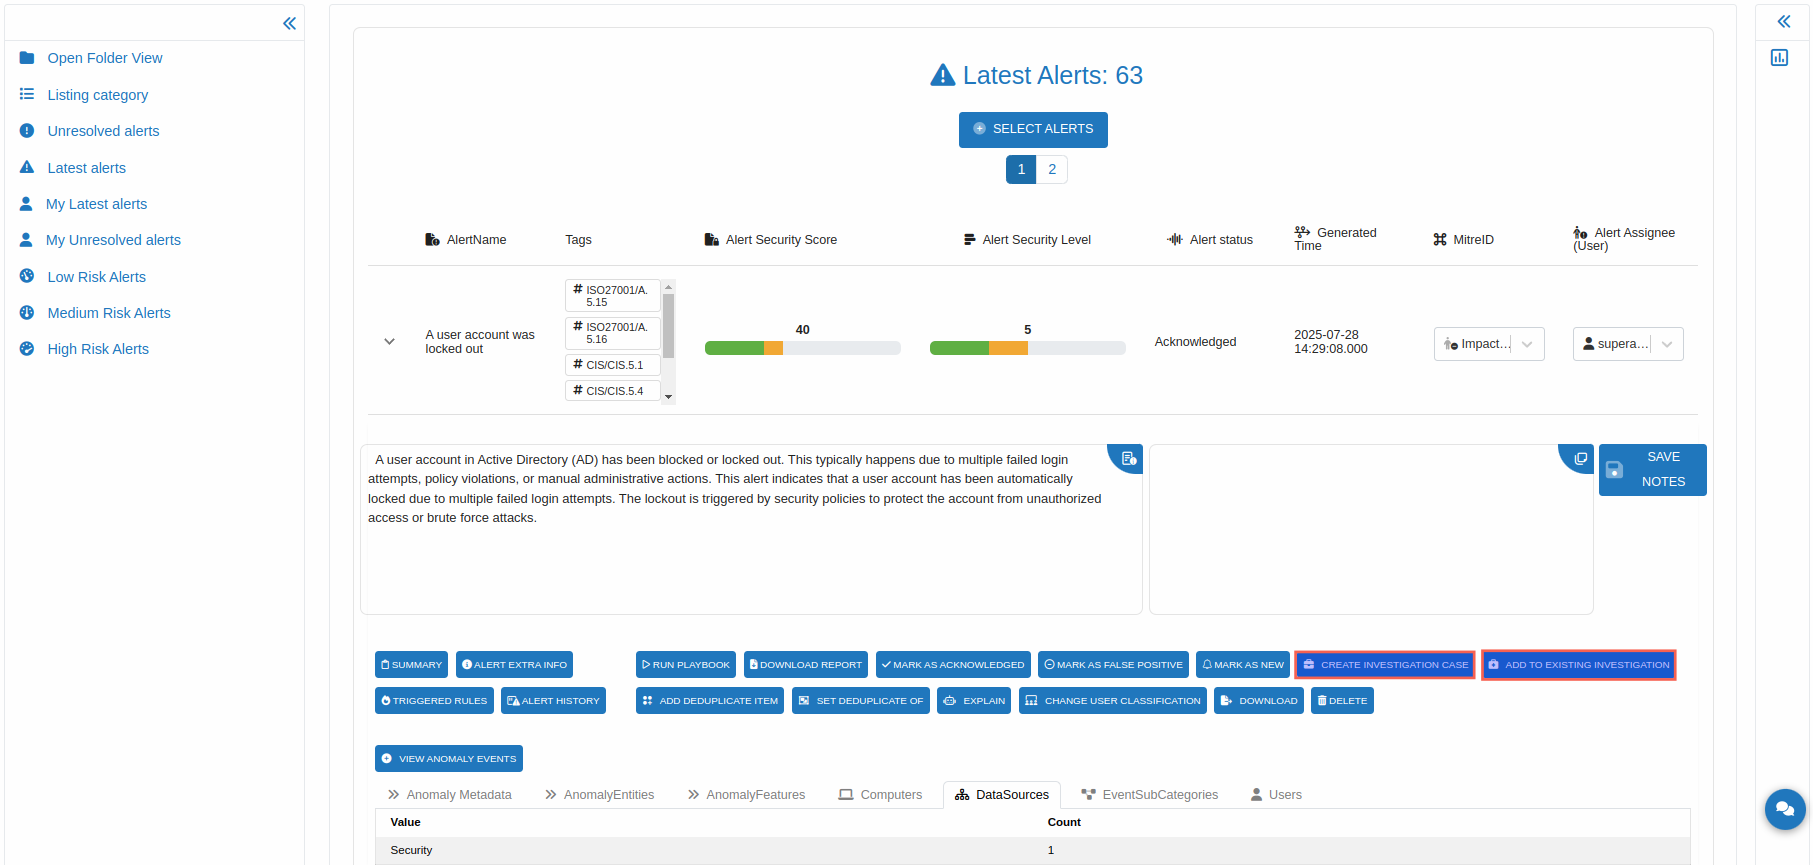Open the Alert Assignee dropdown
The image size is (1813, 865).
[1627, 344]
